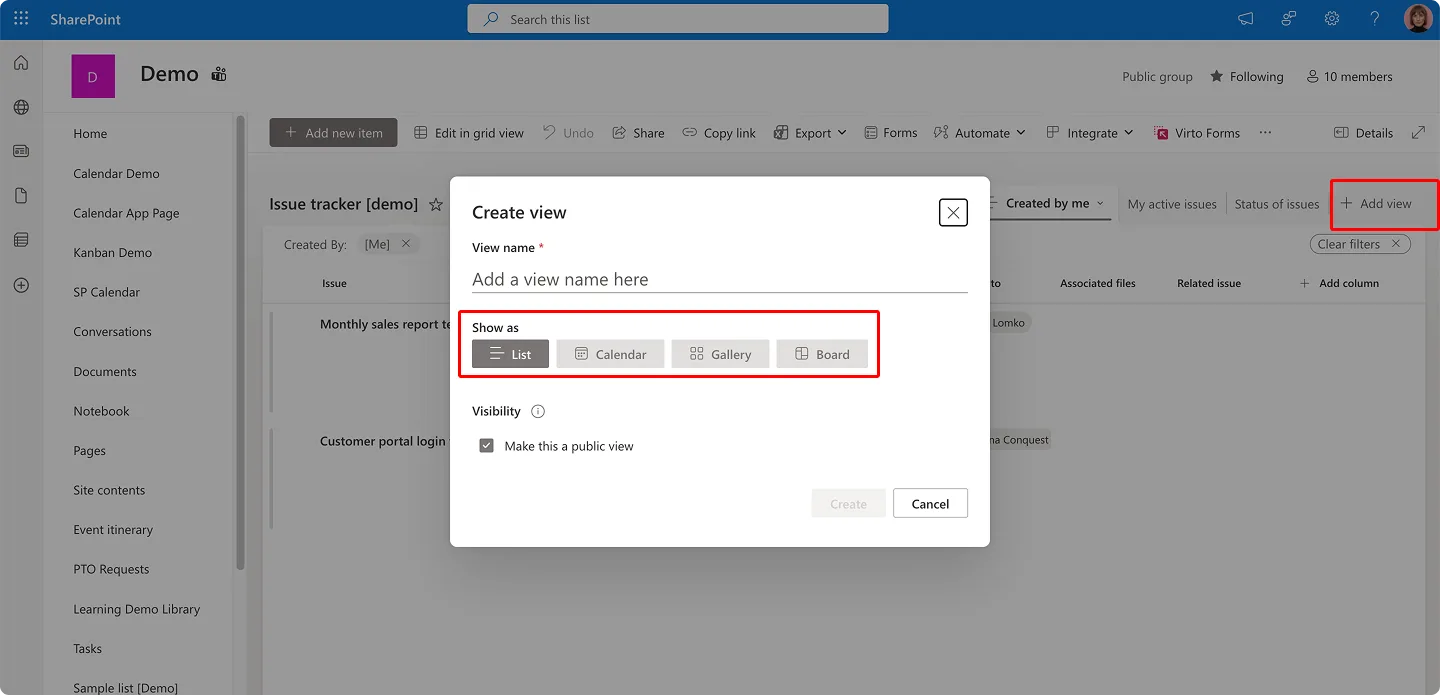Viewport: 1440px width, 695px height.
Task: Click the Visibility info icon in the dialog
Action: tap(537, 410)
